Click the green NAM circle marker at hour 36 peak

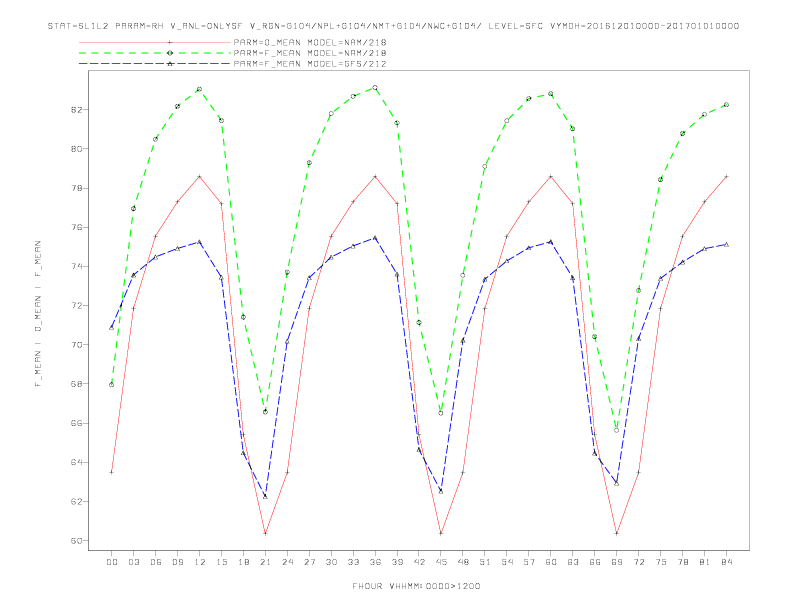coord(375,88)
